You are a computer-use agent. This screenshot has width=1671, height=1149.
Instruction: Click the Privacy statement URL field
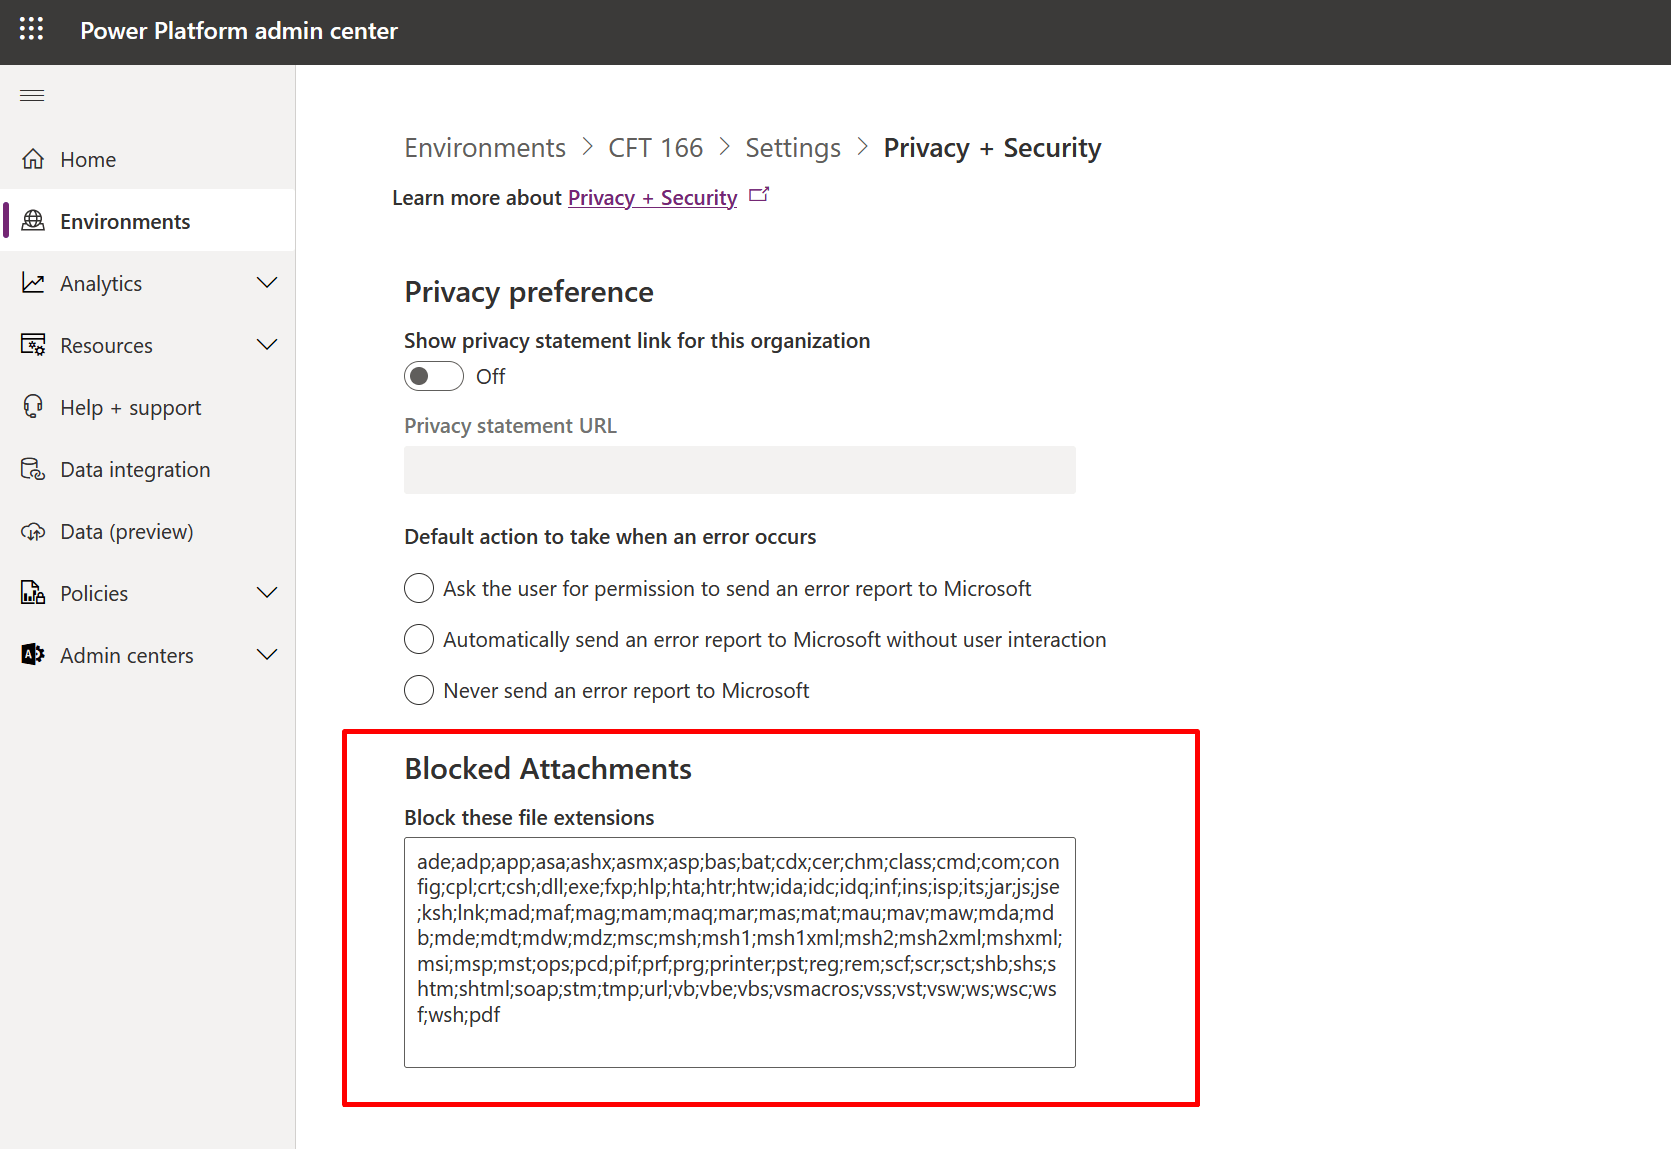pyautogui.click(x=739, y=470)
